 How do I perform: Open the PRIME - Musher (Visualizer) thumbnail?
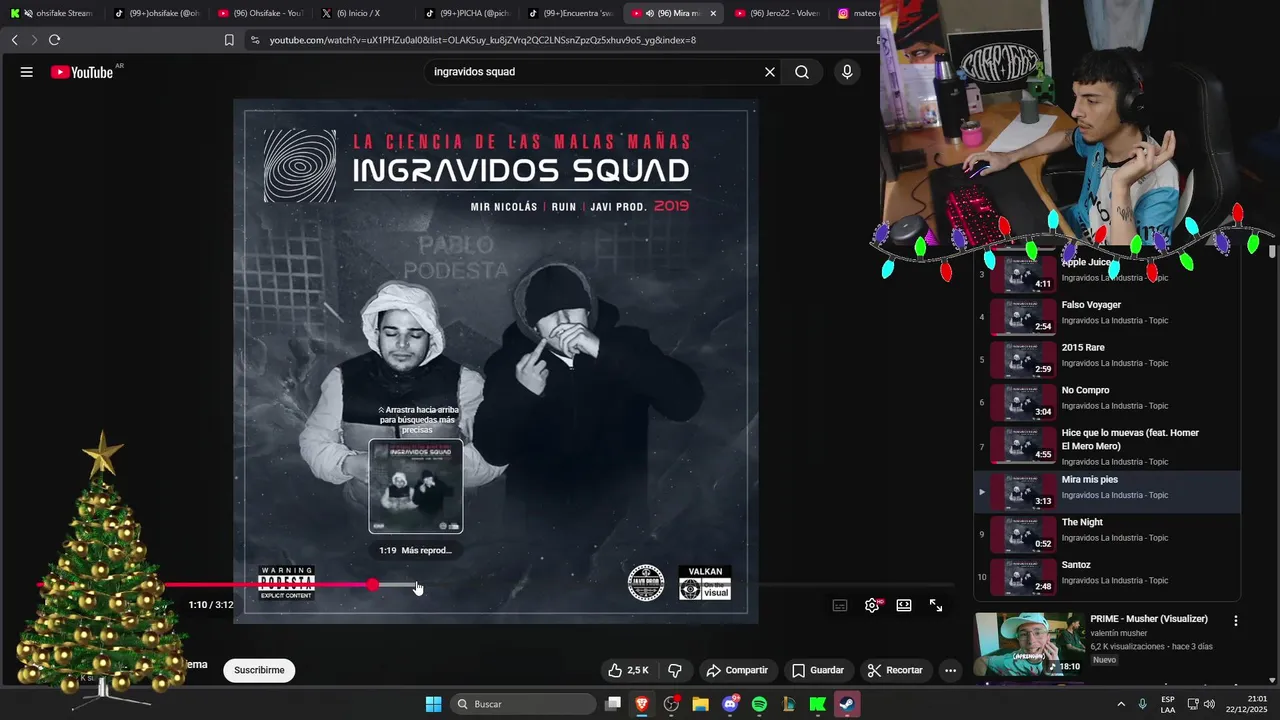tap(1029, 644)
